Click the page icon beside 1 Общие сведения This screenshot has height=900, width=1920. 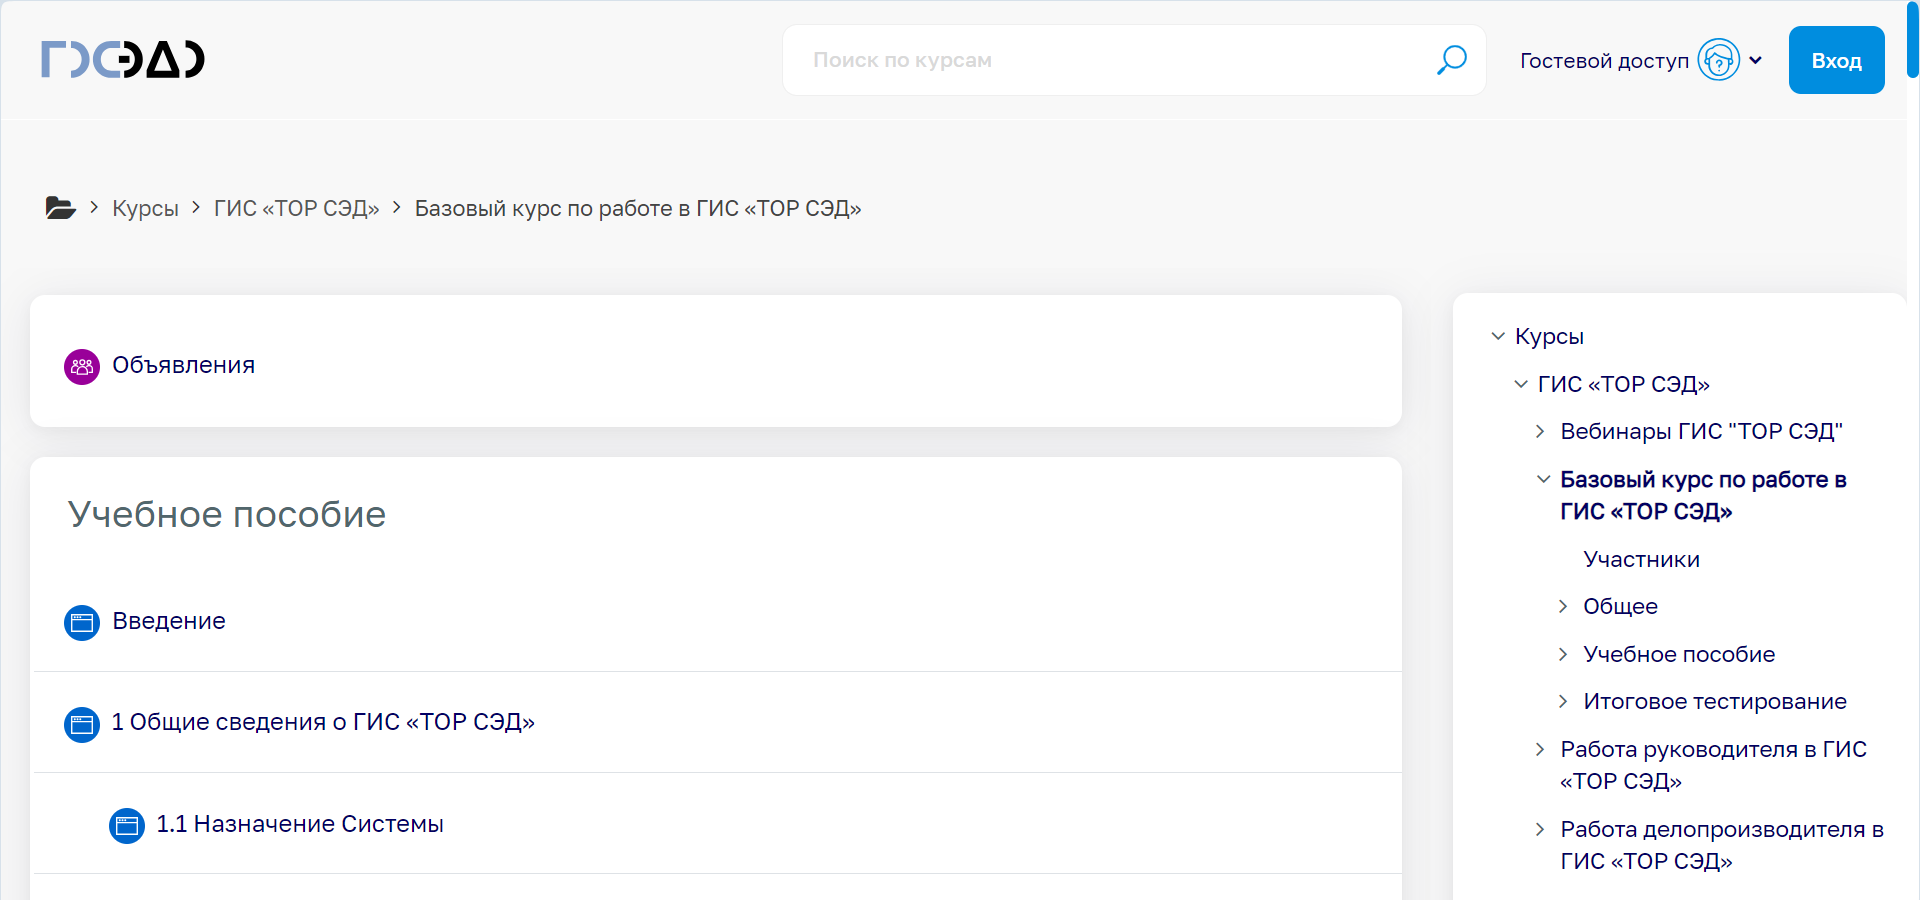(82, 723)
